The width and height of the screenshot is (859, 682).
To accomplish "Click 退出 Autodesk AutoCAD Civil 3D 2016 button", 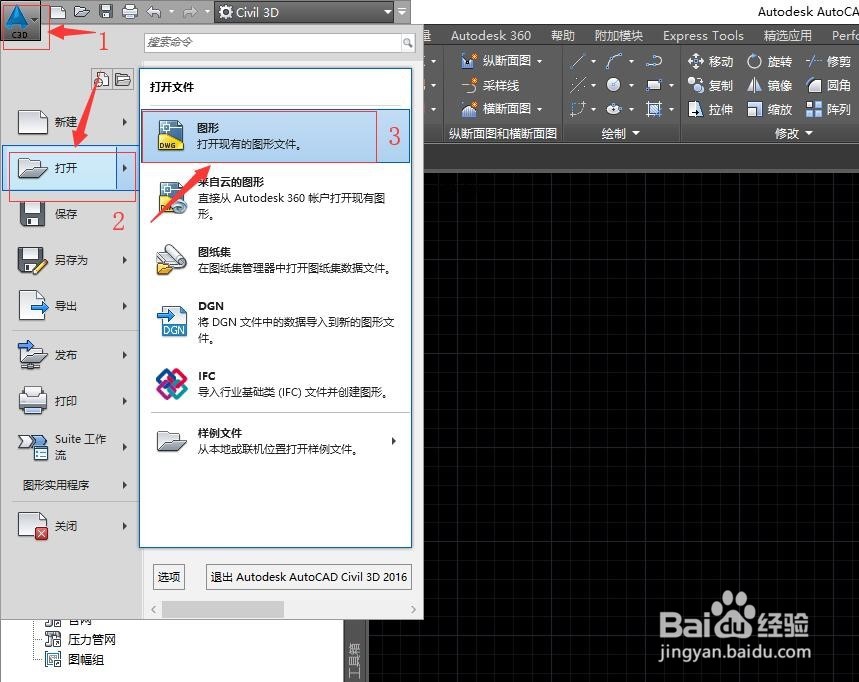I will (308, 577).
